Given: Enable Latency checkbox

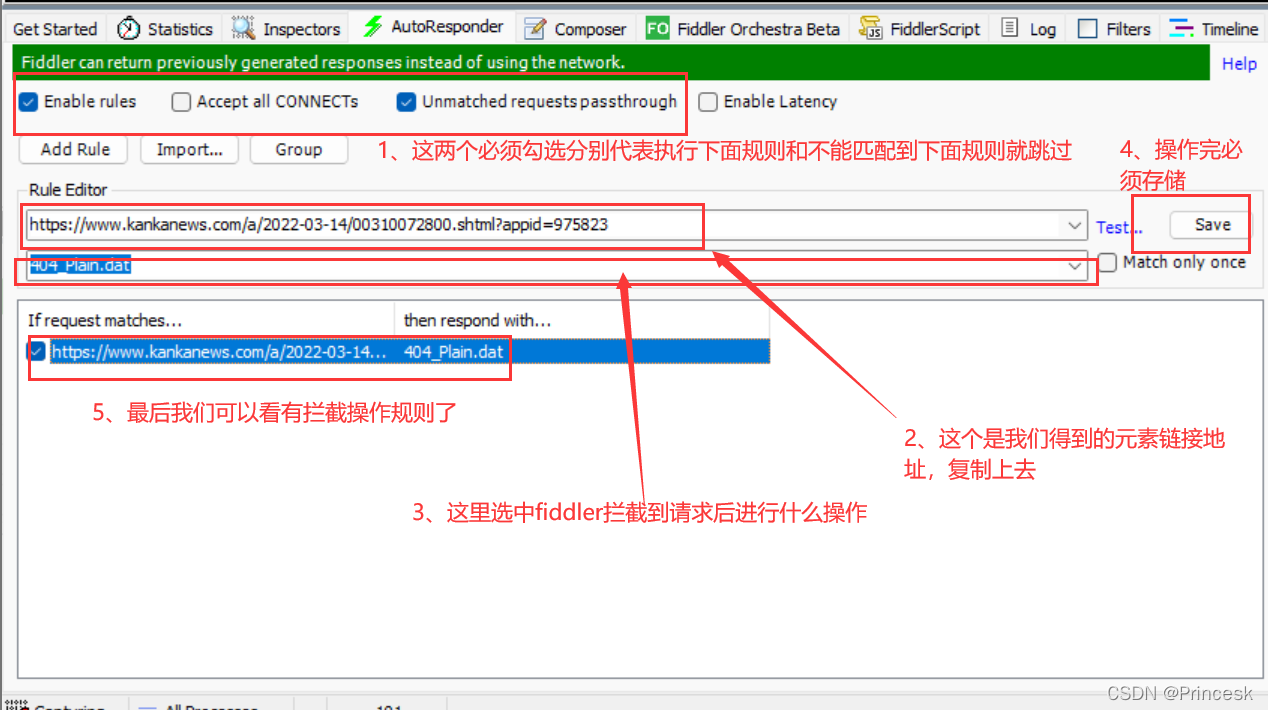Looking at the screenshot, I should pyautogui.click(x=707, y=101).
